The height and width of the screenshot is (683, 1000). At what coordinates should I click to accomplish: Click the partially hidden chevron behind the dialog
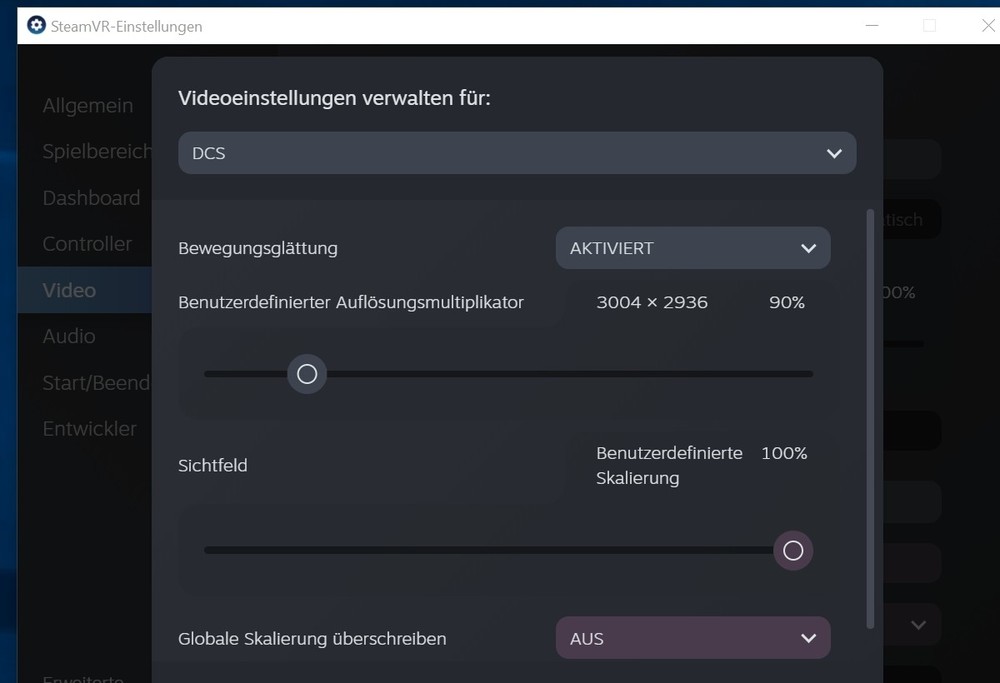(x=918, y=625)
